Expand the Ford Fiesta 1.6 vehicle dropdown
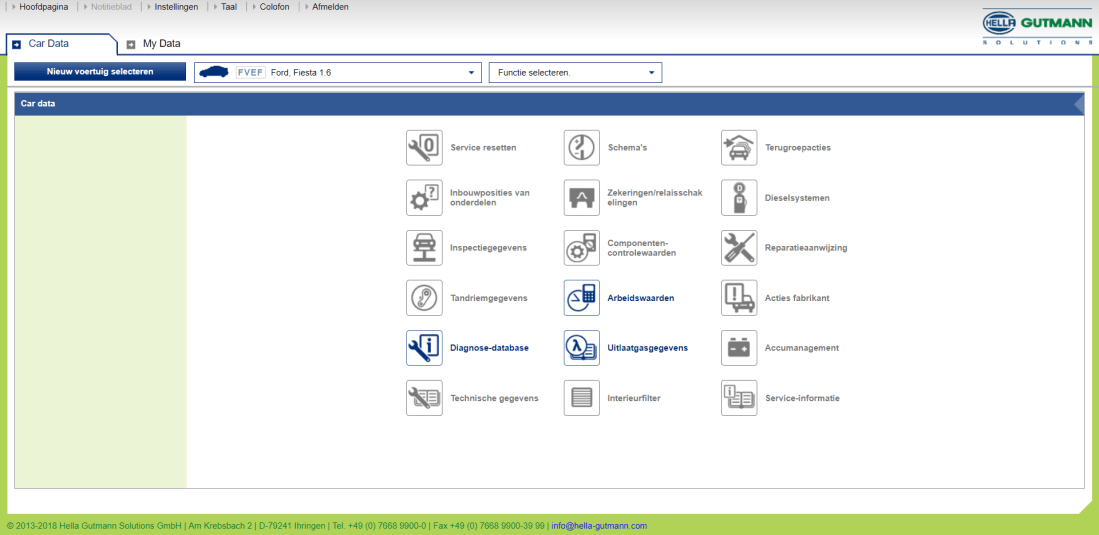The image size is (1099, 535). point(472,73)
